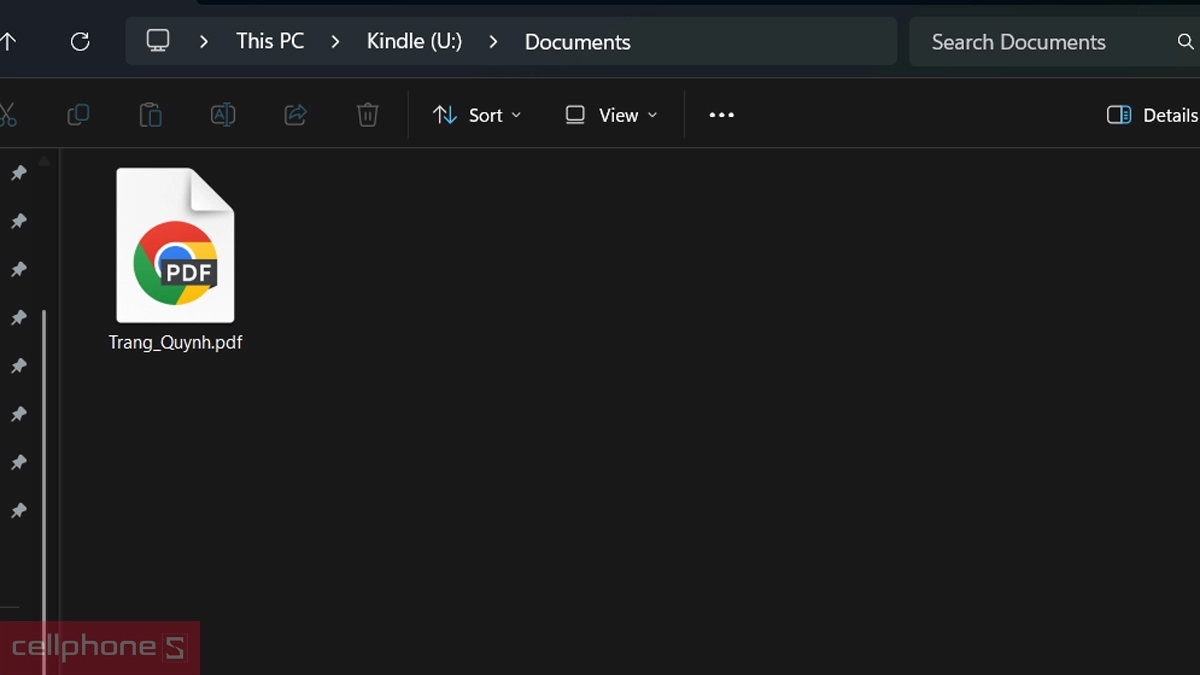1200x675 pixels.
Task: Expand chevron after Kindle (U:)
Action: point(493,42)
